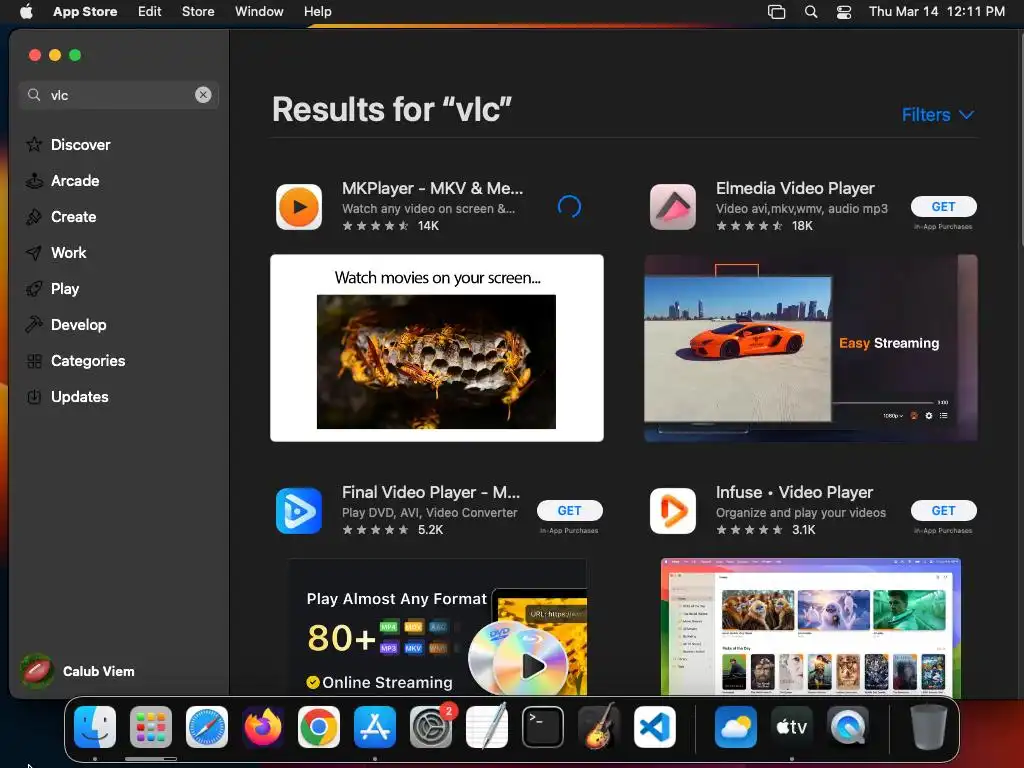Image resolution: width=1024 pixels, height=768 pixels.
Task: Open the App Store menu
Action: coord(85,11)
